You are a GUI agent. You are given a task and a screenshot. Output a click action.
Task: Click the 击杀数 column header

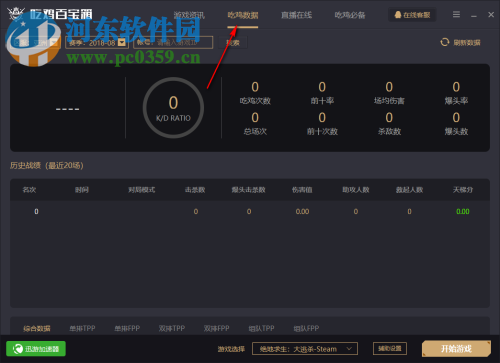195,190
